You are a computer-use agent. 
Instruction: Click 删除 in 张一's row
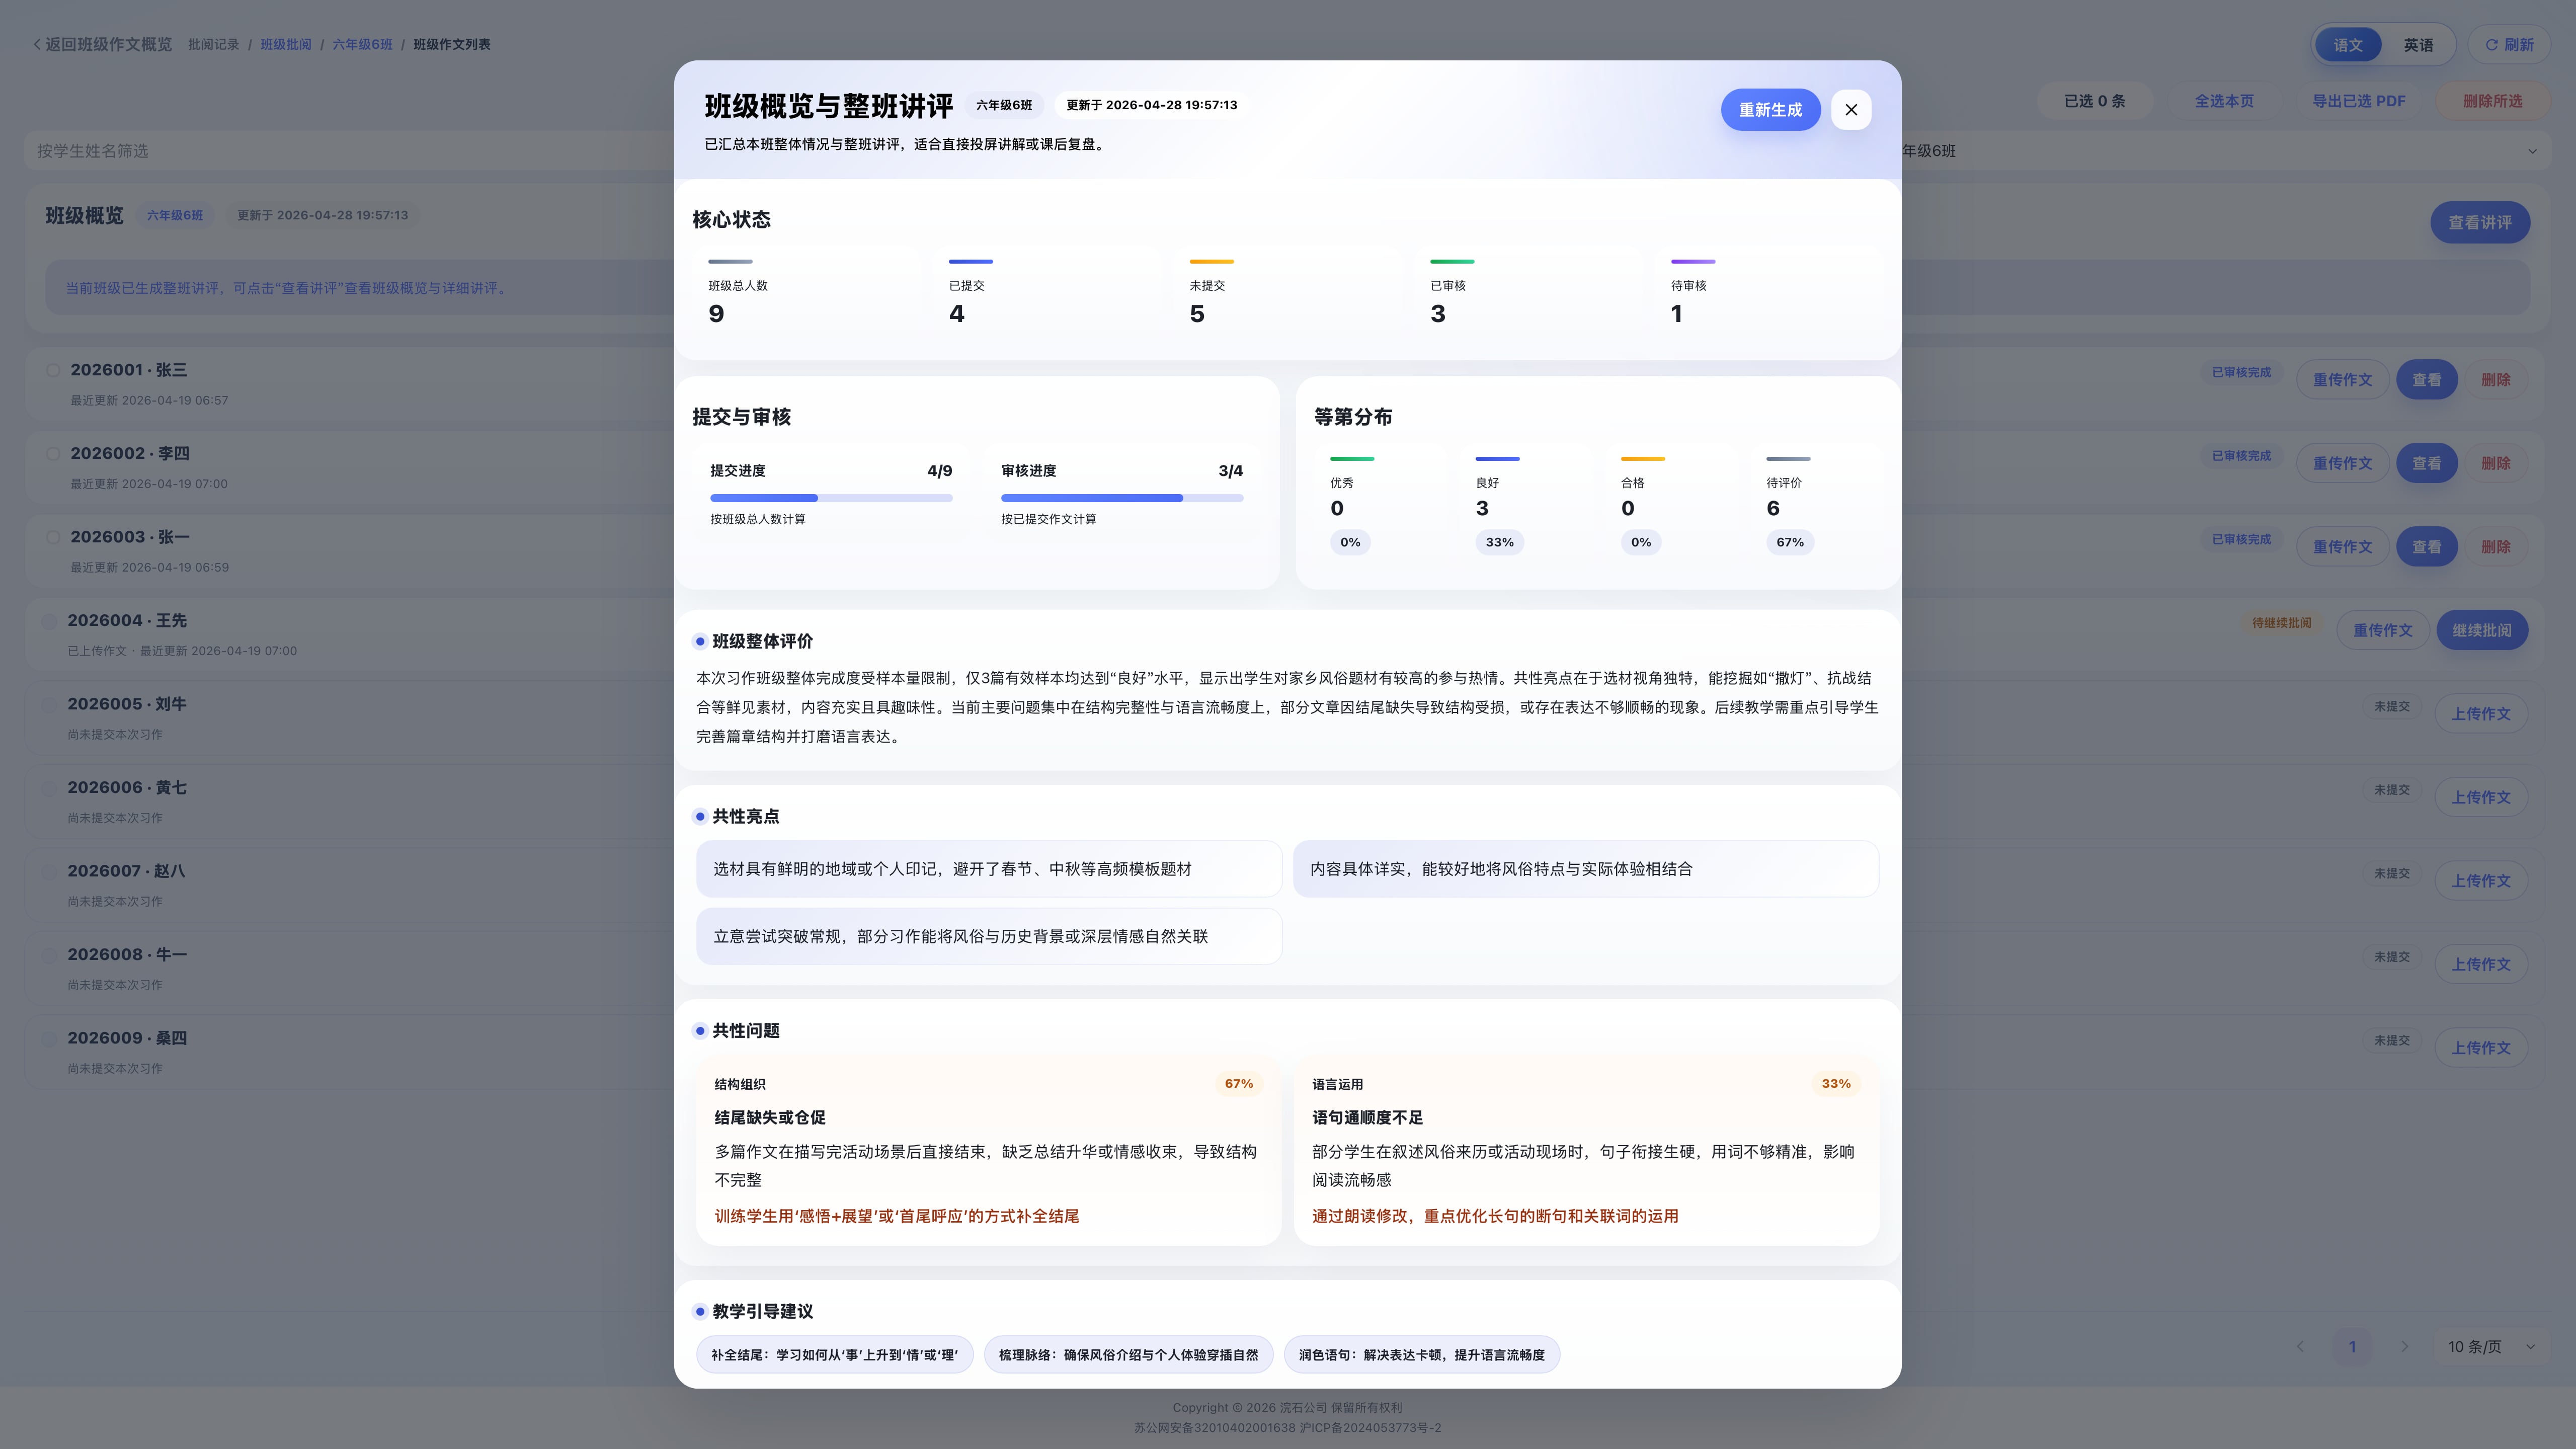pyautogui.click(x=2495, y=547)
